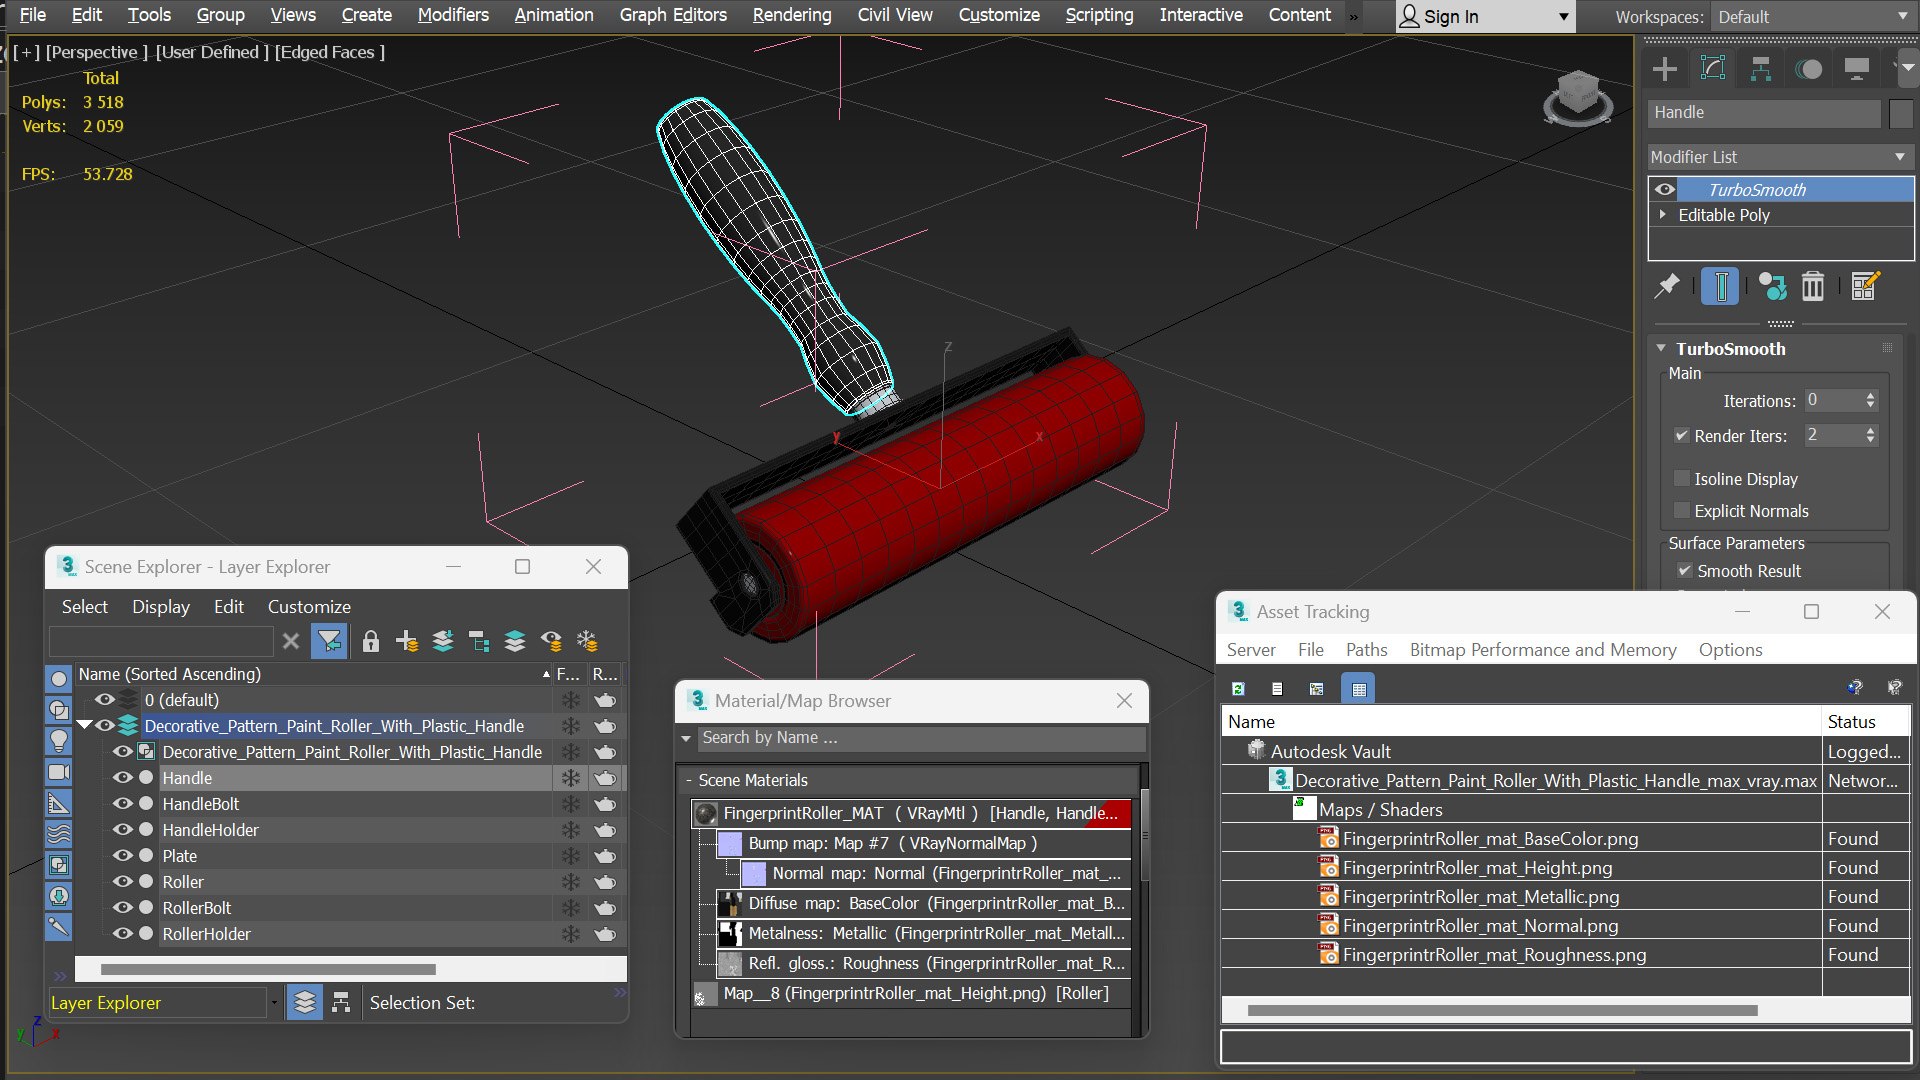Click Search by Name field in Material Browser
This screenshot has height=1080, width=1920.
pyautogui.click(x=922, y=738)
